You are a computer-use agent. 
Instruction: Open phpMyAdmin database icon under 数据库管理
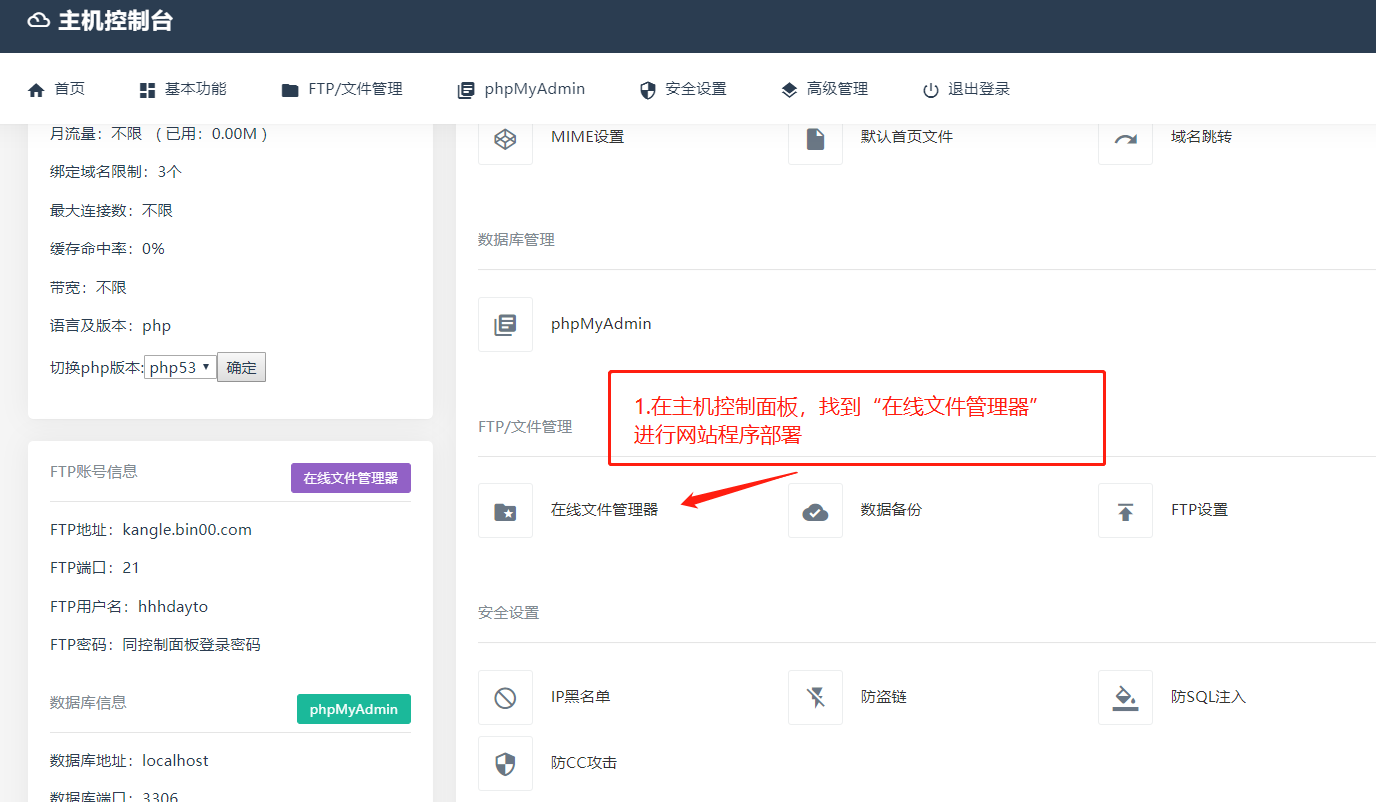(505, 324)
